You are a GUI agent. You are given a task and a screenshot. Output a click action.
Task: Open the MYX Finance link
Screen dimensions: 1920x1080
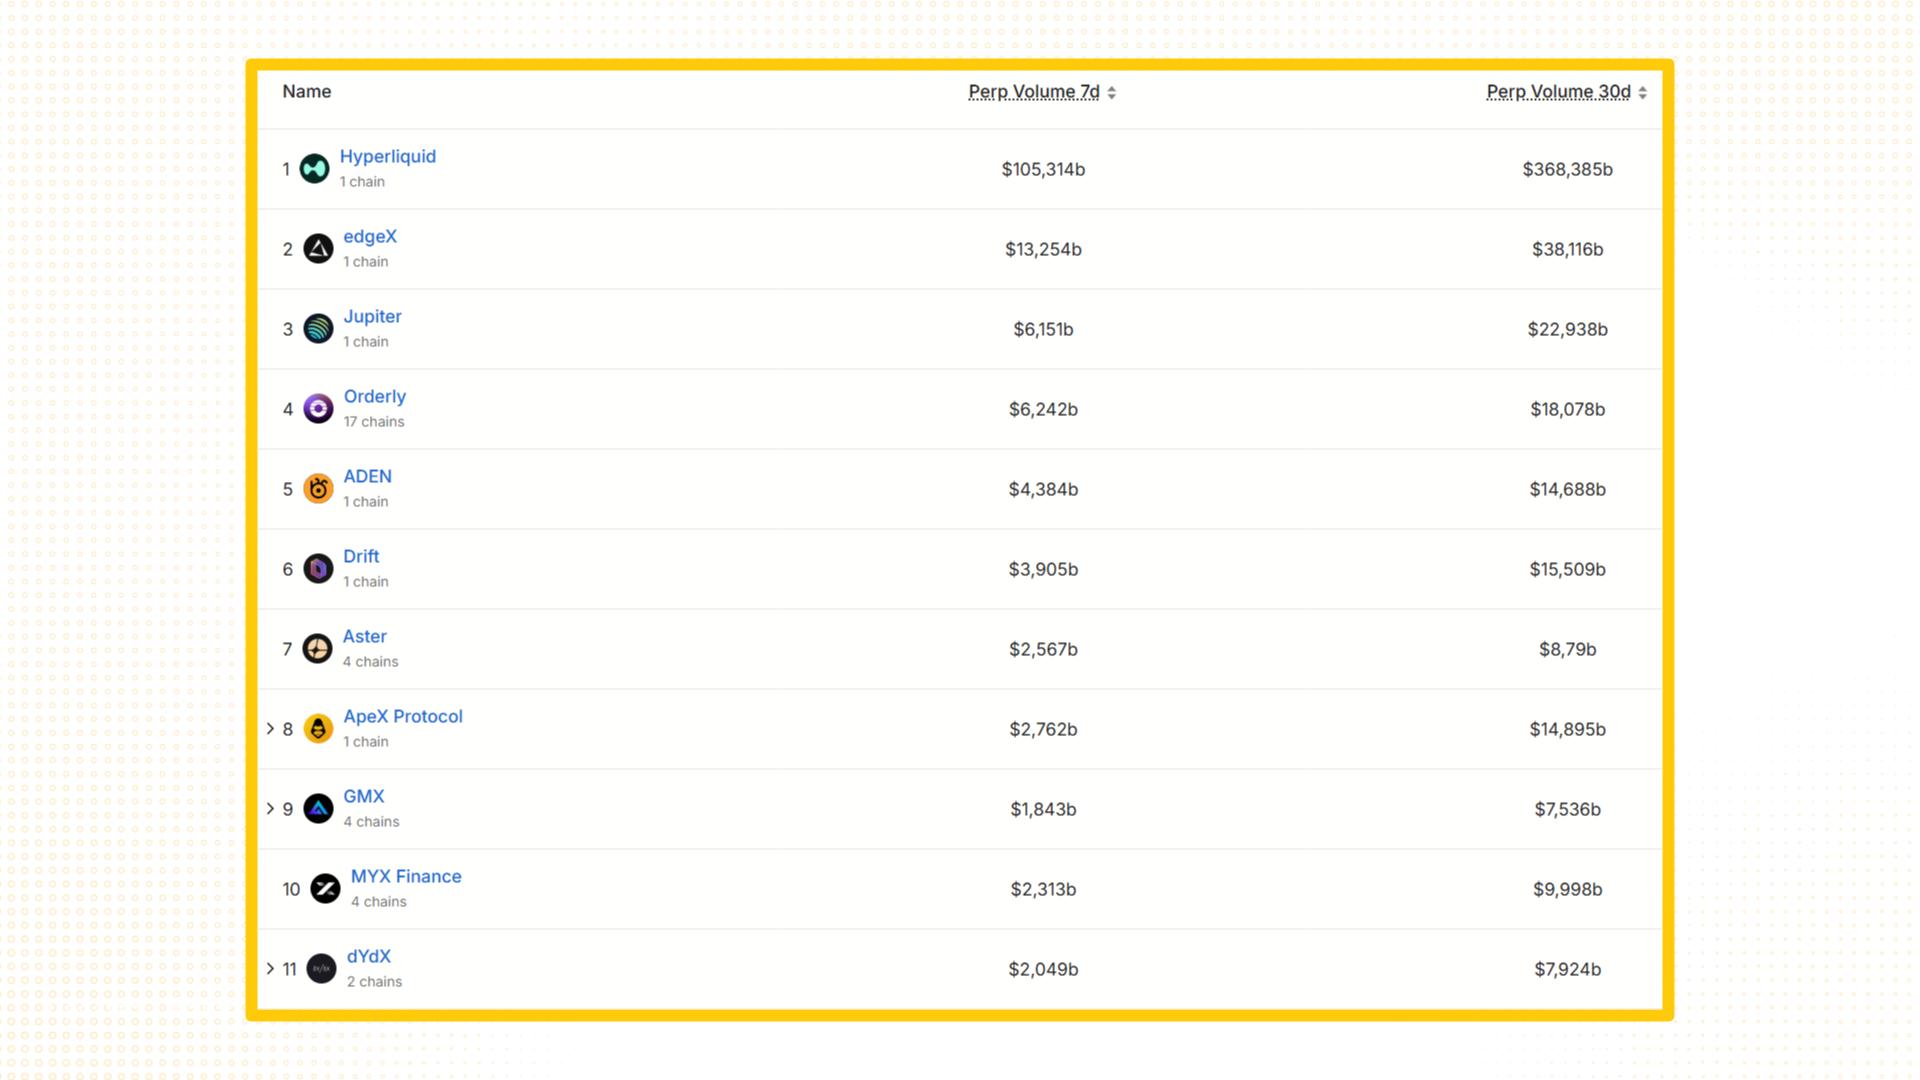pos(406,876)
